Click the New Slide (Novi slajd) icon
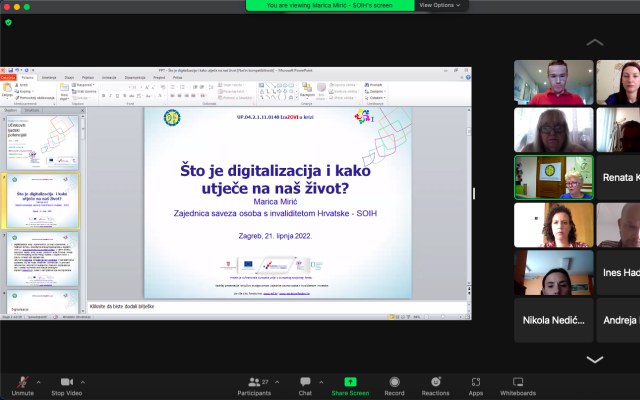Image resolution: width=640 pixels, height=400 pixels. (64, 87)
